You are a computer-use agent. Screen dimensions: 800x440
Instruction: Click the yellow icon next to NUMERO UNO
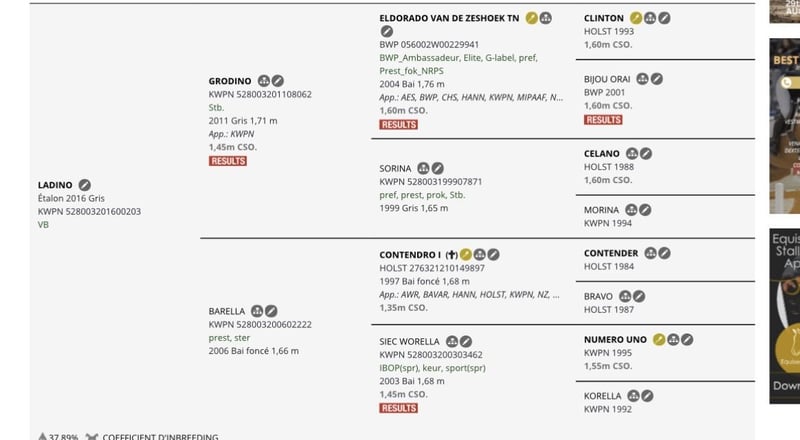pyautogui.click(x=659, y=339)
